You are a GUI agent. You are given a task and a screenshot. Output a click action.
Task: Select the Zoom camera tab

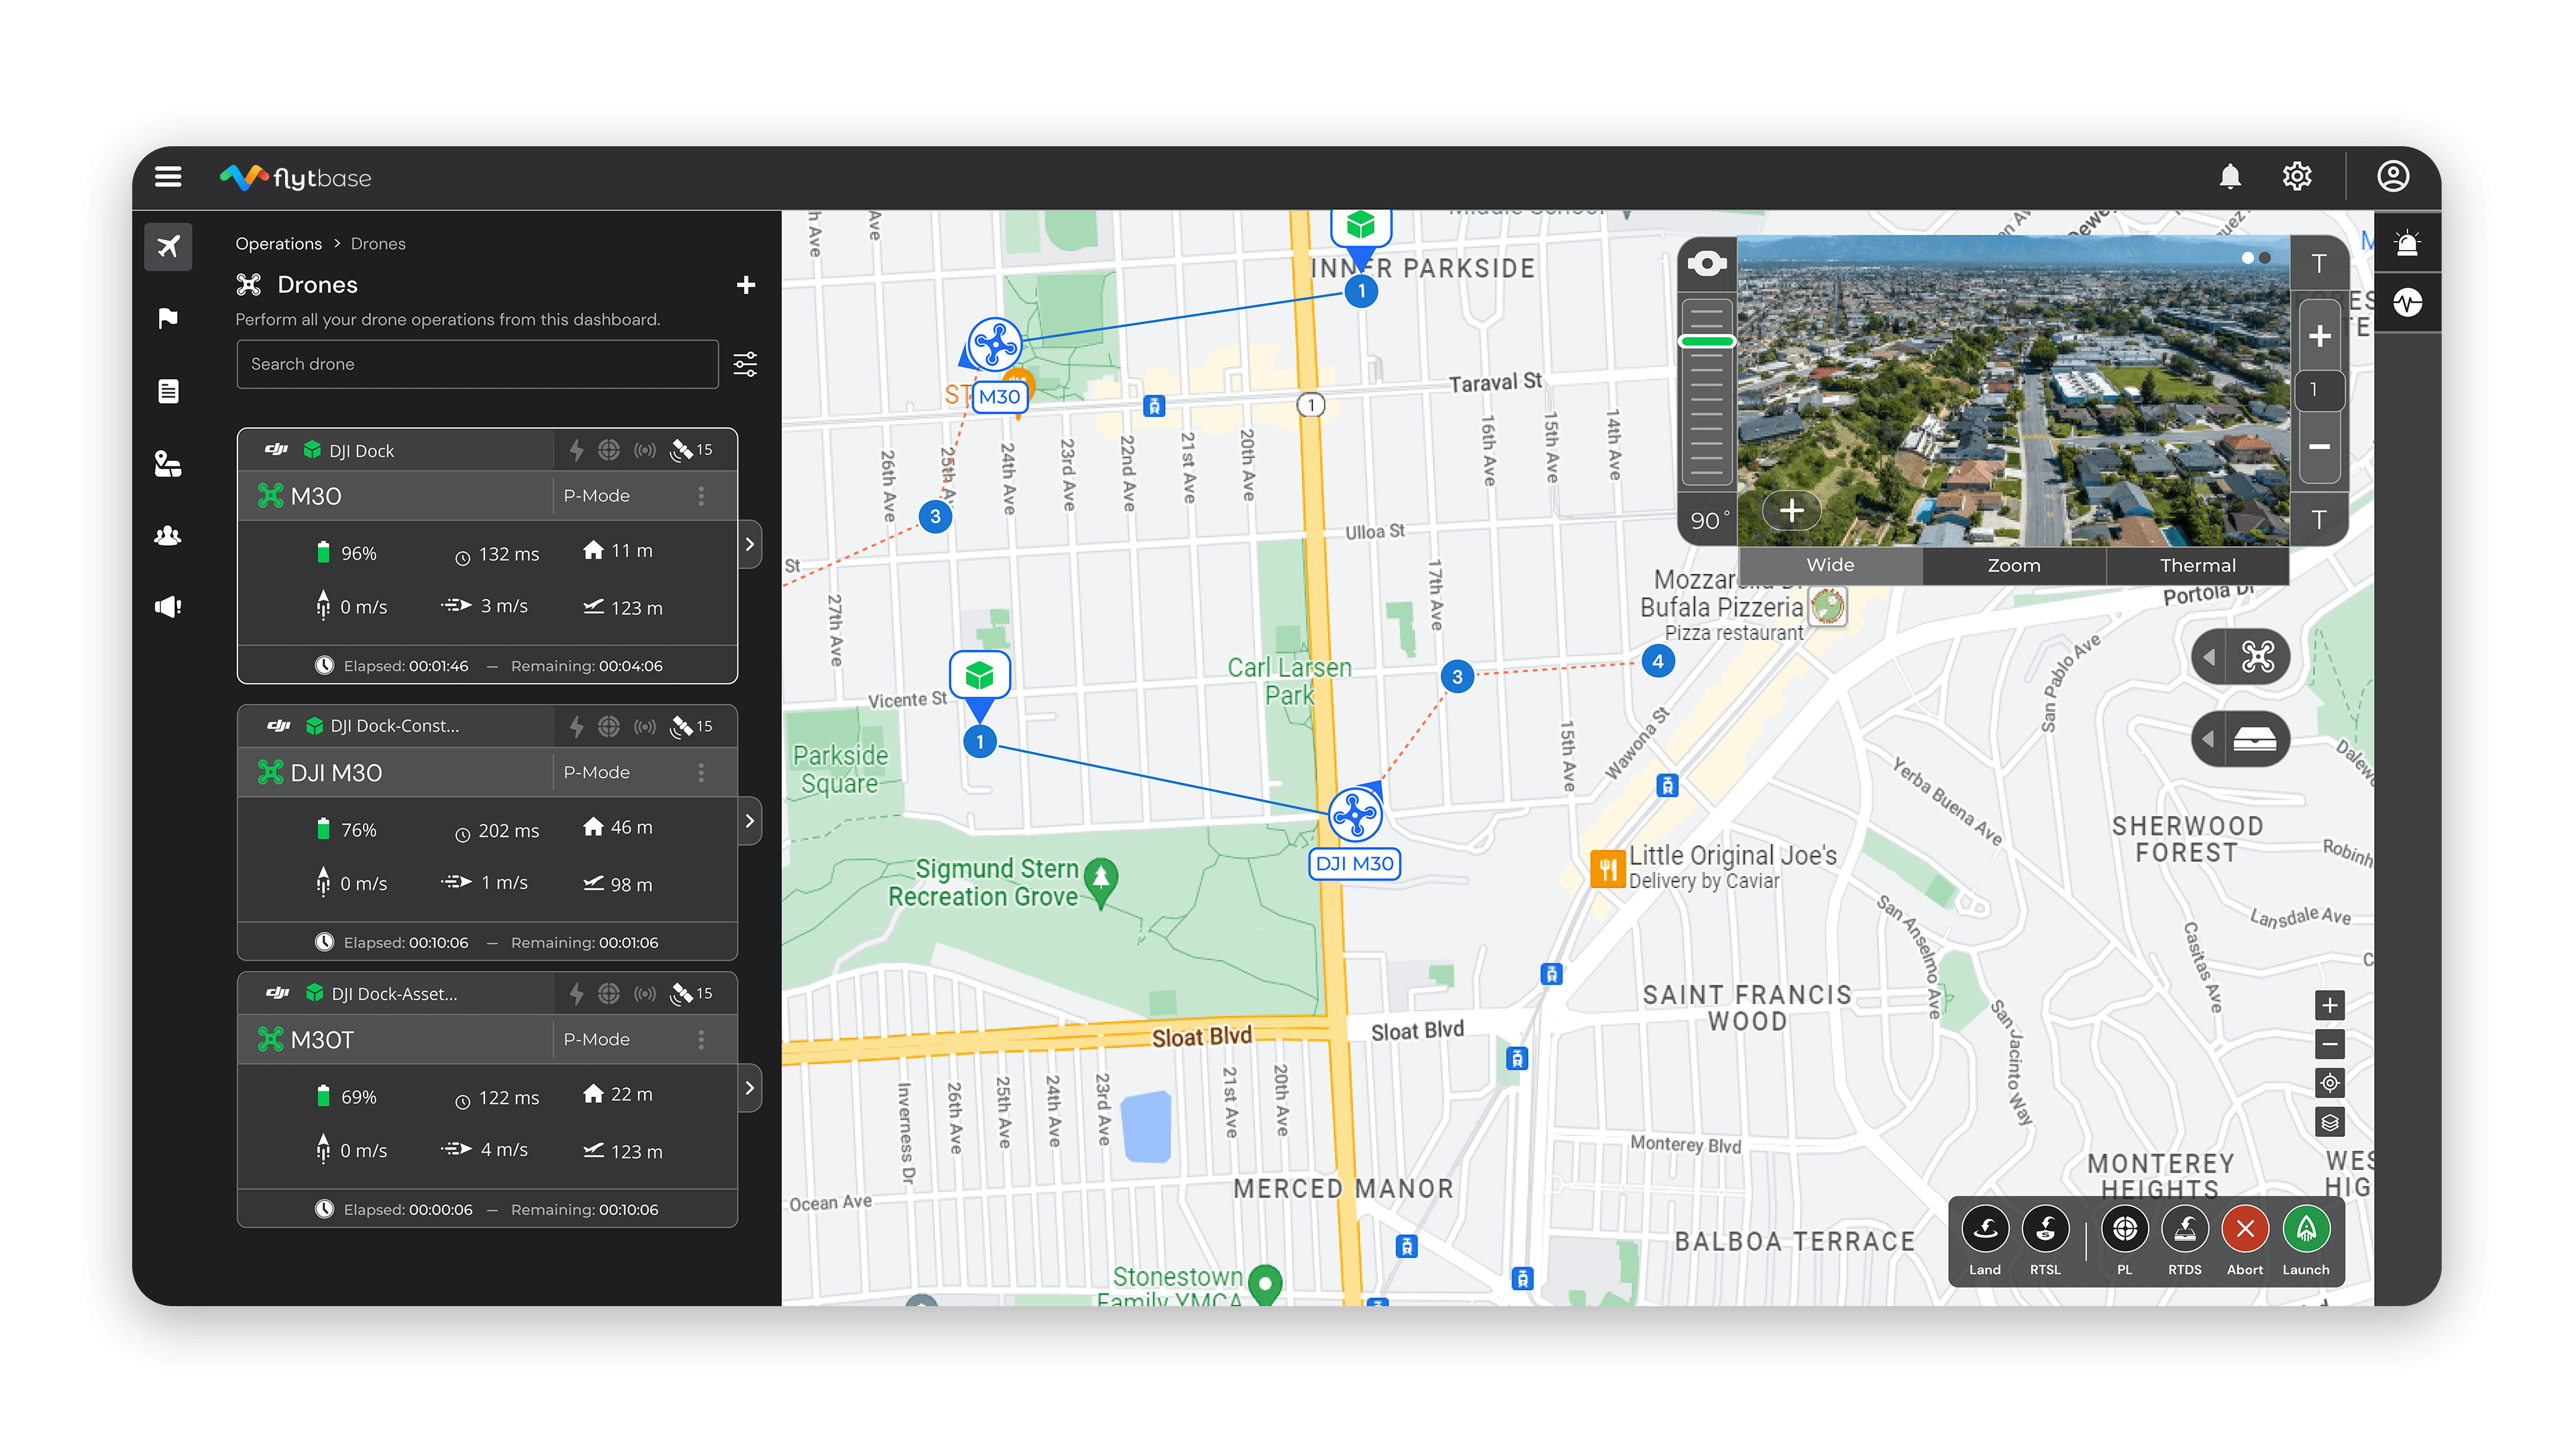2013,566
